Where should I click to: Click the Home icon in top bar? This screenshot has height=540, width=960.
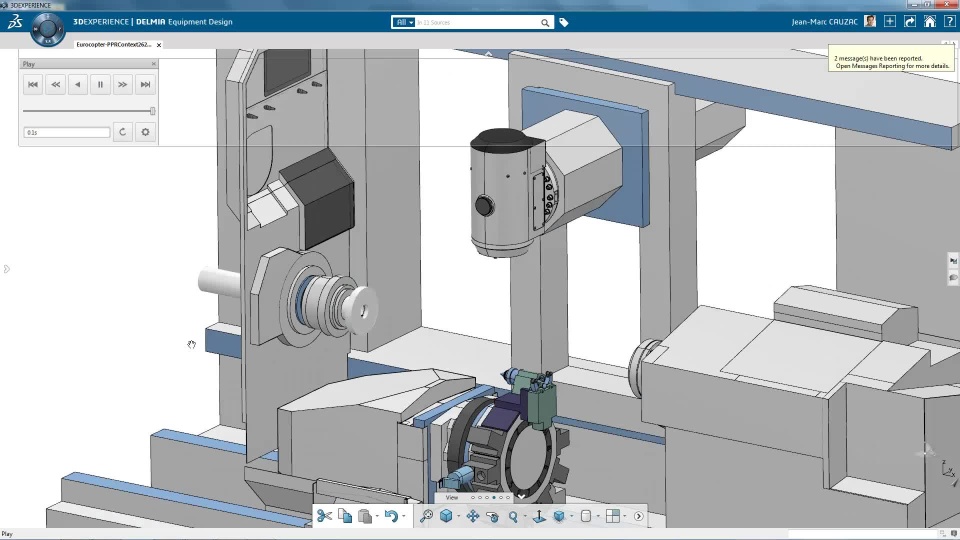point(930,21)
